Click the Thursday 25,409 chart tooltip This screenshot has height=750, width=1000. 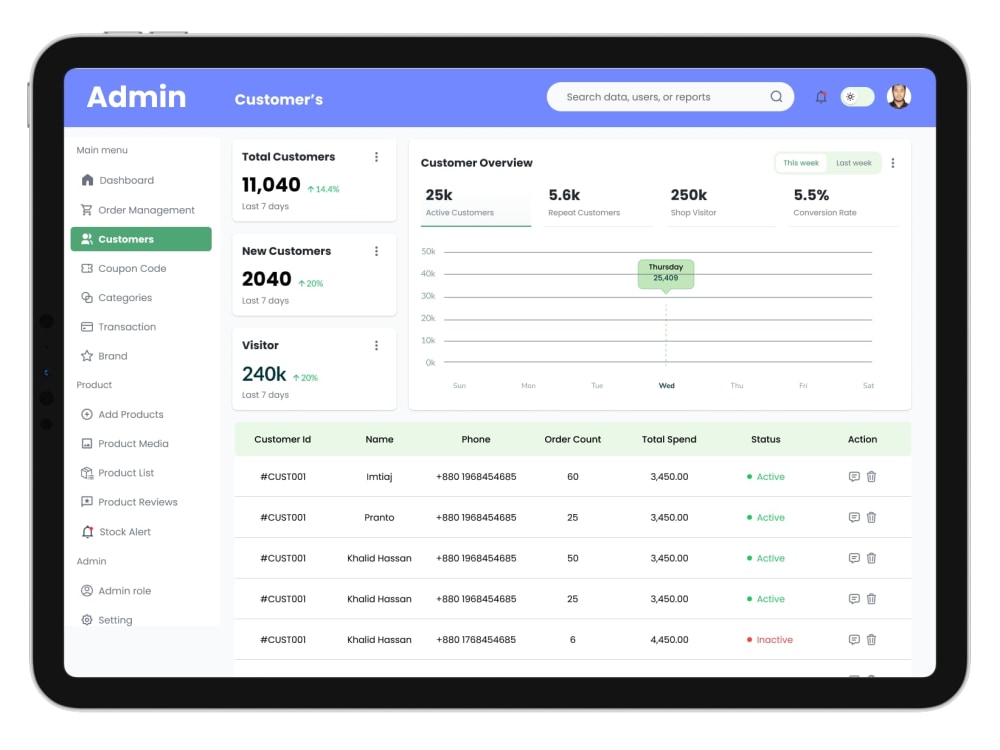tap(666, 274)
